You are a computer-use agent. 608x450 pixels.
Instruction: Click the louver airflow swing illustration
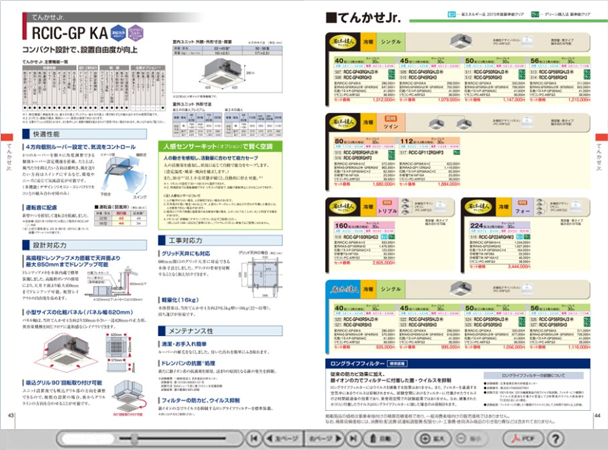point(124,174)
